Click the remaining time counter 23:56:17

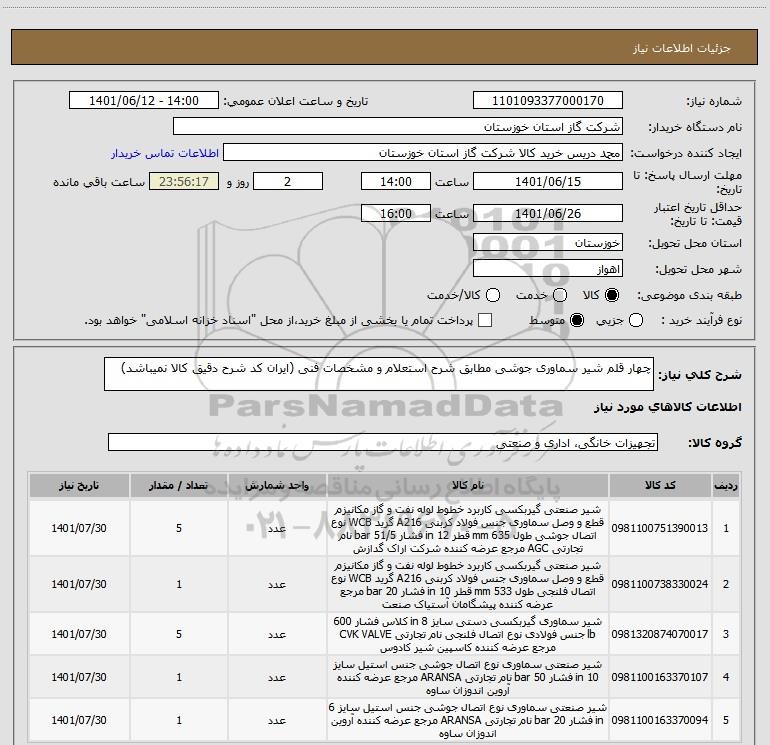coord(184,181)
